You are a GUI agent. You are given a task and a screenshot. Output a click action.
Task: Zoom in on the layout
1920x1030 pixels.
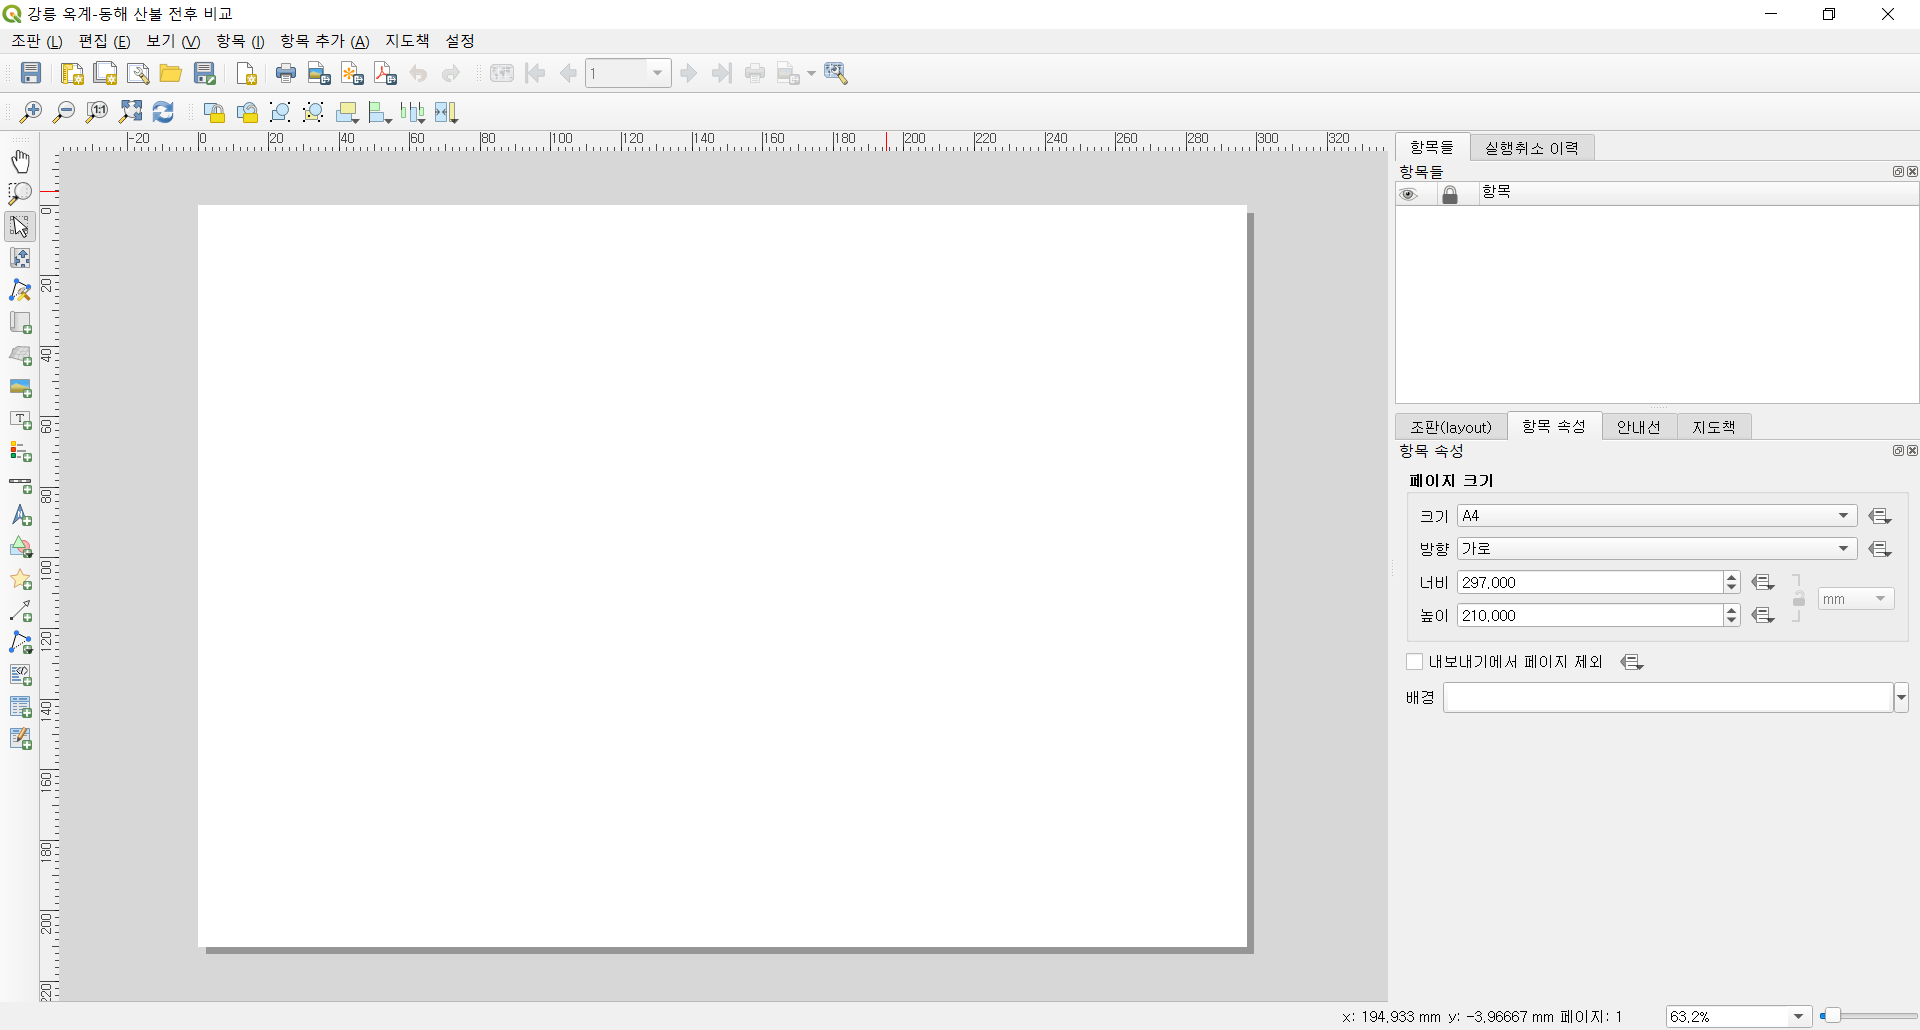(31, 112)
